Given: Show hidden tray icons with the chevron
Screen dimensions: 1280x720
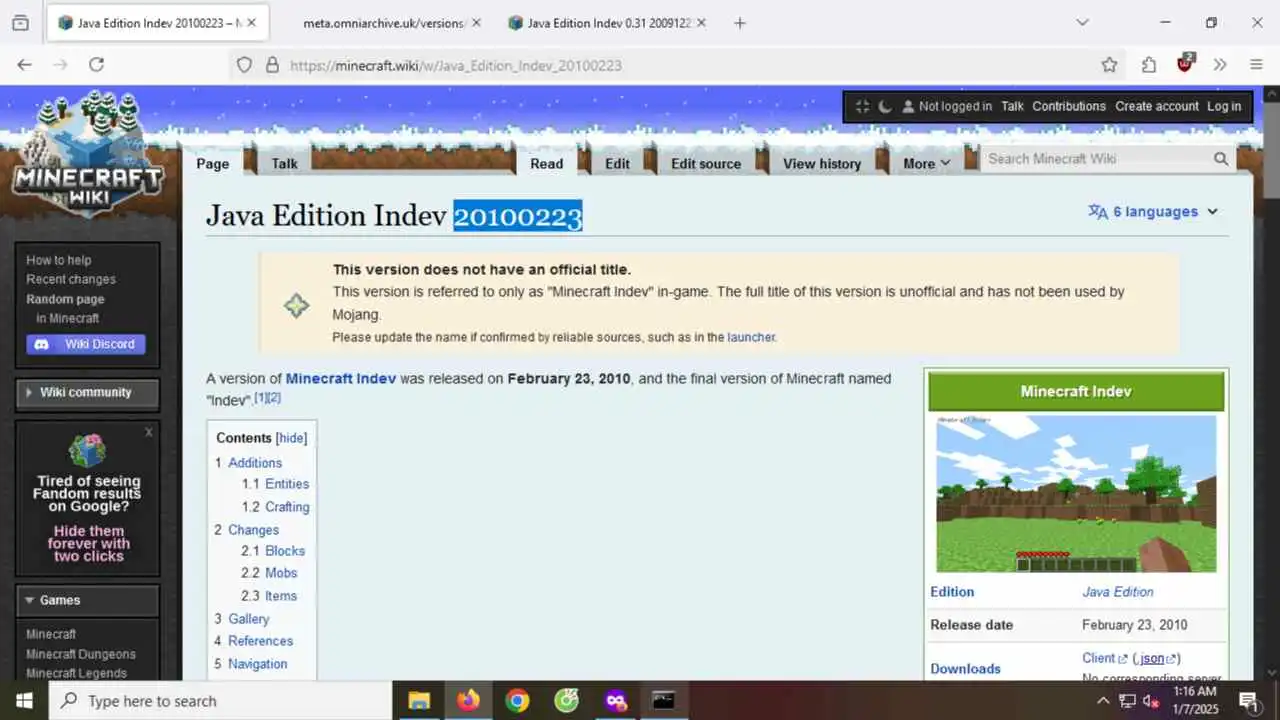Looking at the screenshot, I should [1103, 701].
